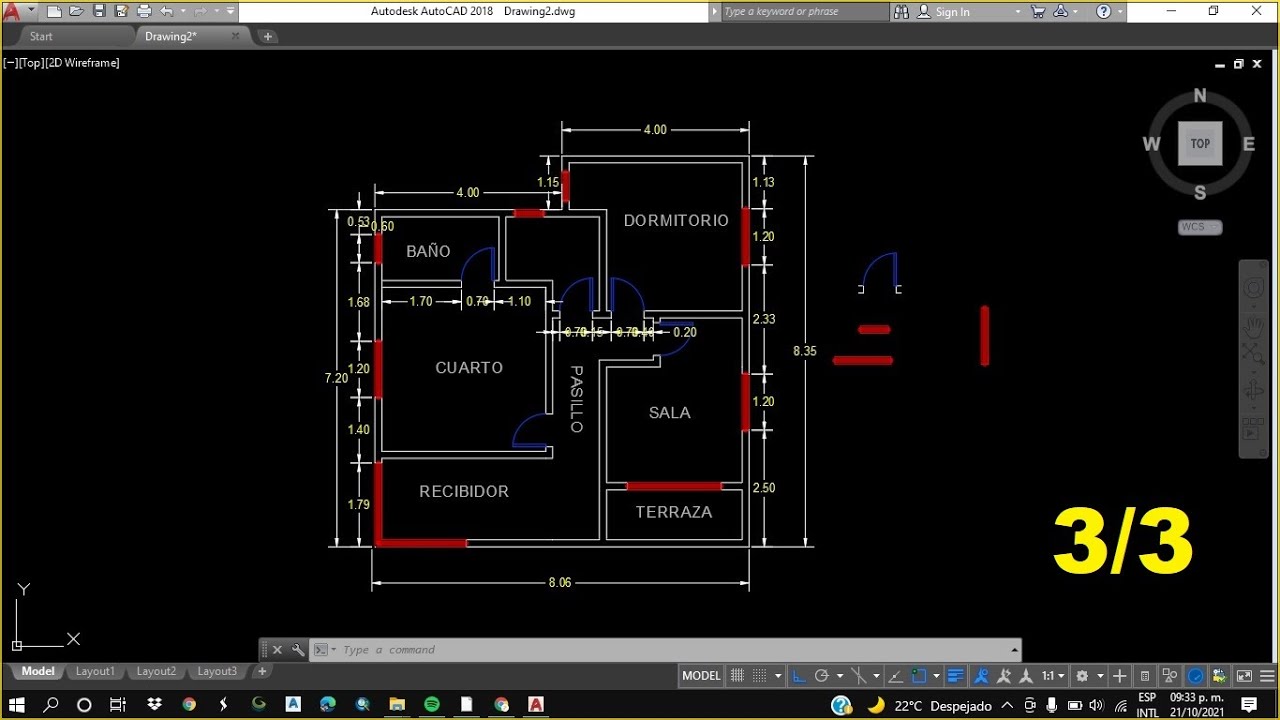Viewport: 1280px width, 720px height.
Task: Click the ShowMotion icon in navigation bar
Action: click(x=1253, y=431)
